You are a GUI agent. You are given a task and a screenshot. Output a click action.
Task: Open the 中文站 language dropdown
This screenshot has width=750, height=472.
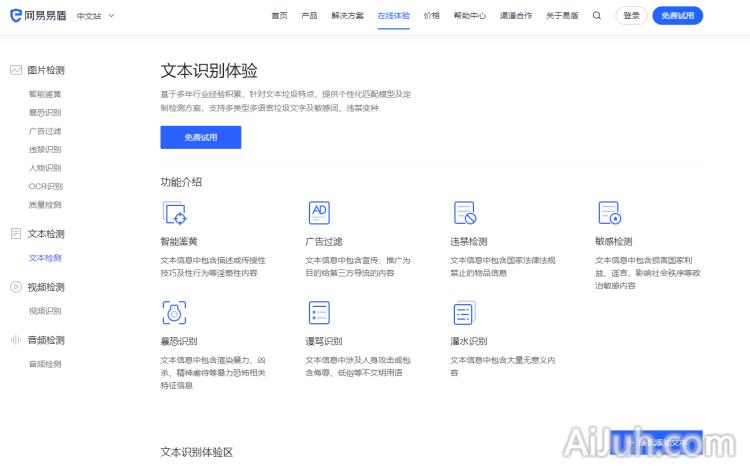pos(96,16)
